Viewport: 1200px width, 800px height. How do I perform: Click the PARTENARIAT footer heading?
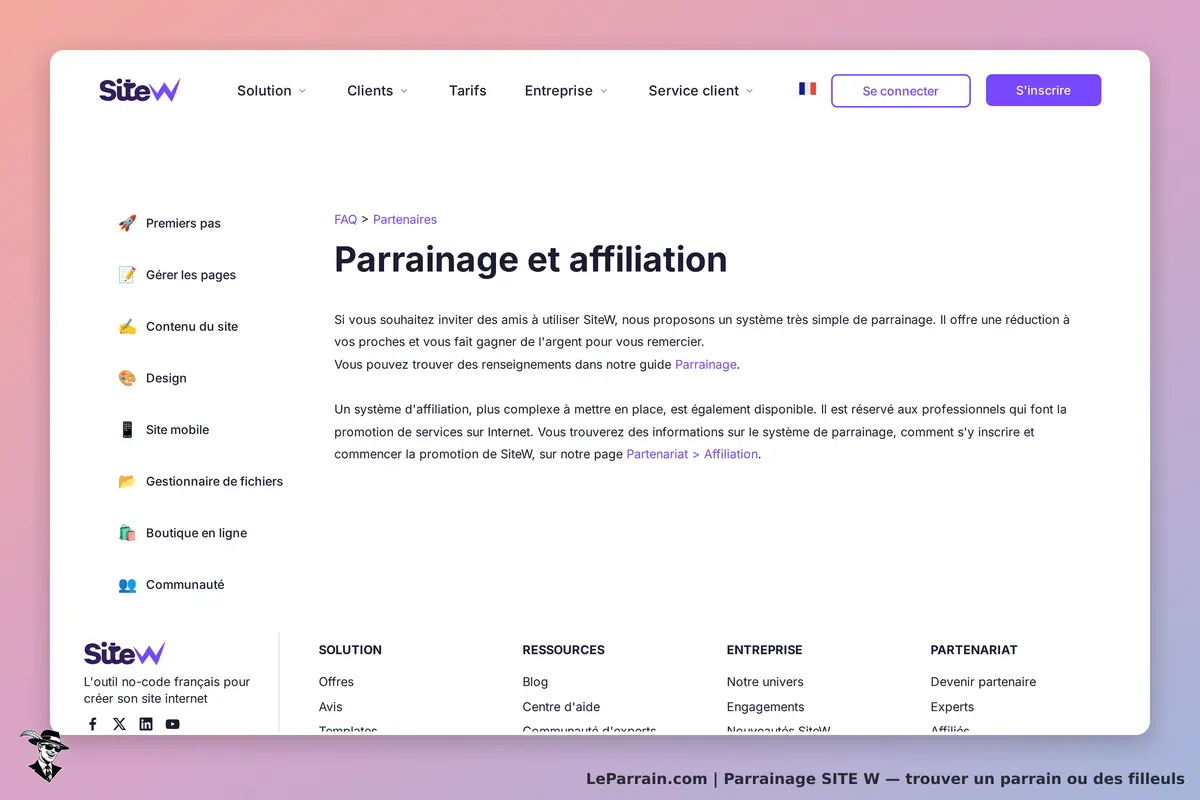click(974, 650)
